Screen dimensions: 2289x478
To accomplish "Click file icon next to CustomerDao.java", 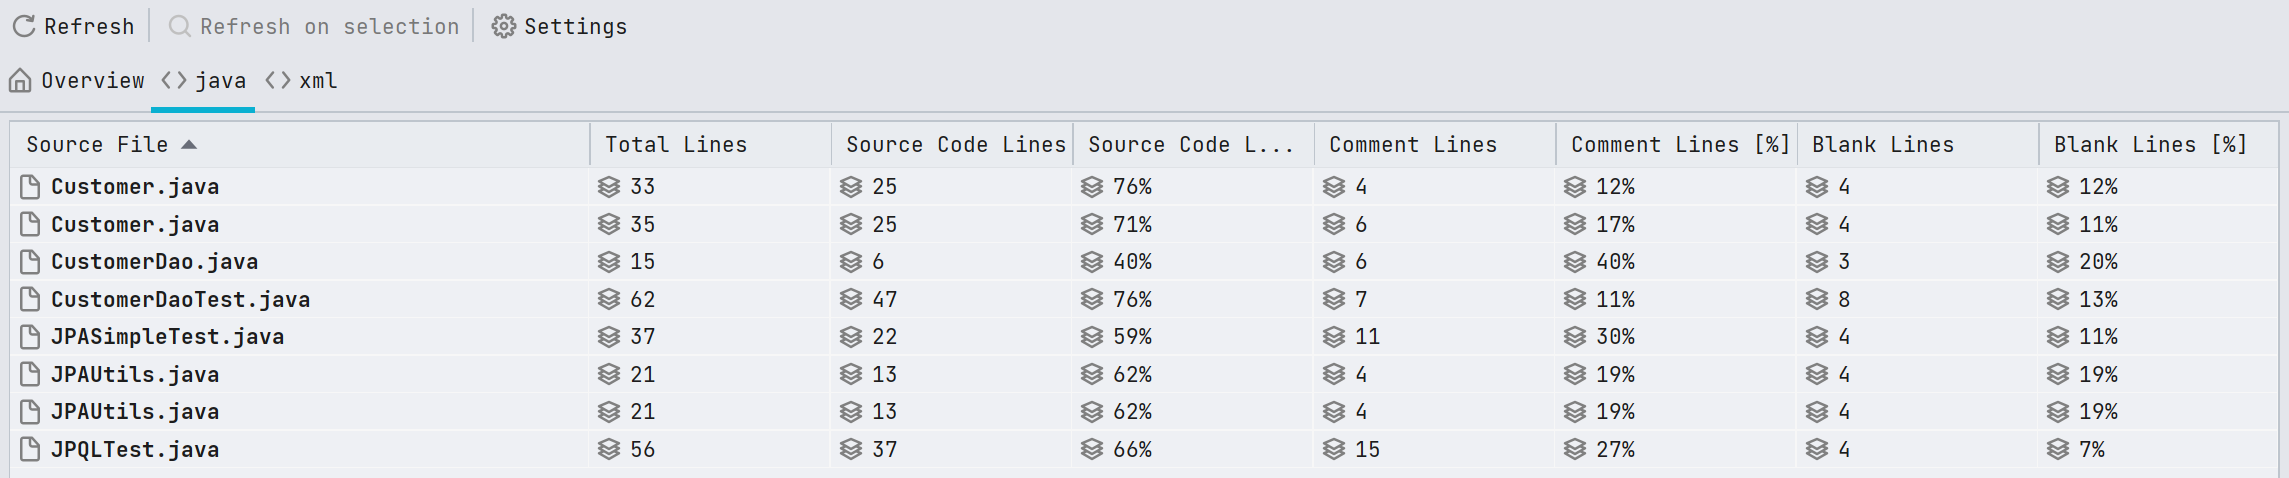I will click(31, 262).
